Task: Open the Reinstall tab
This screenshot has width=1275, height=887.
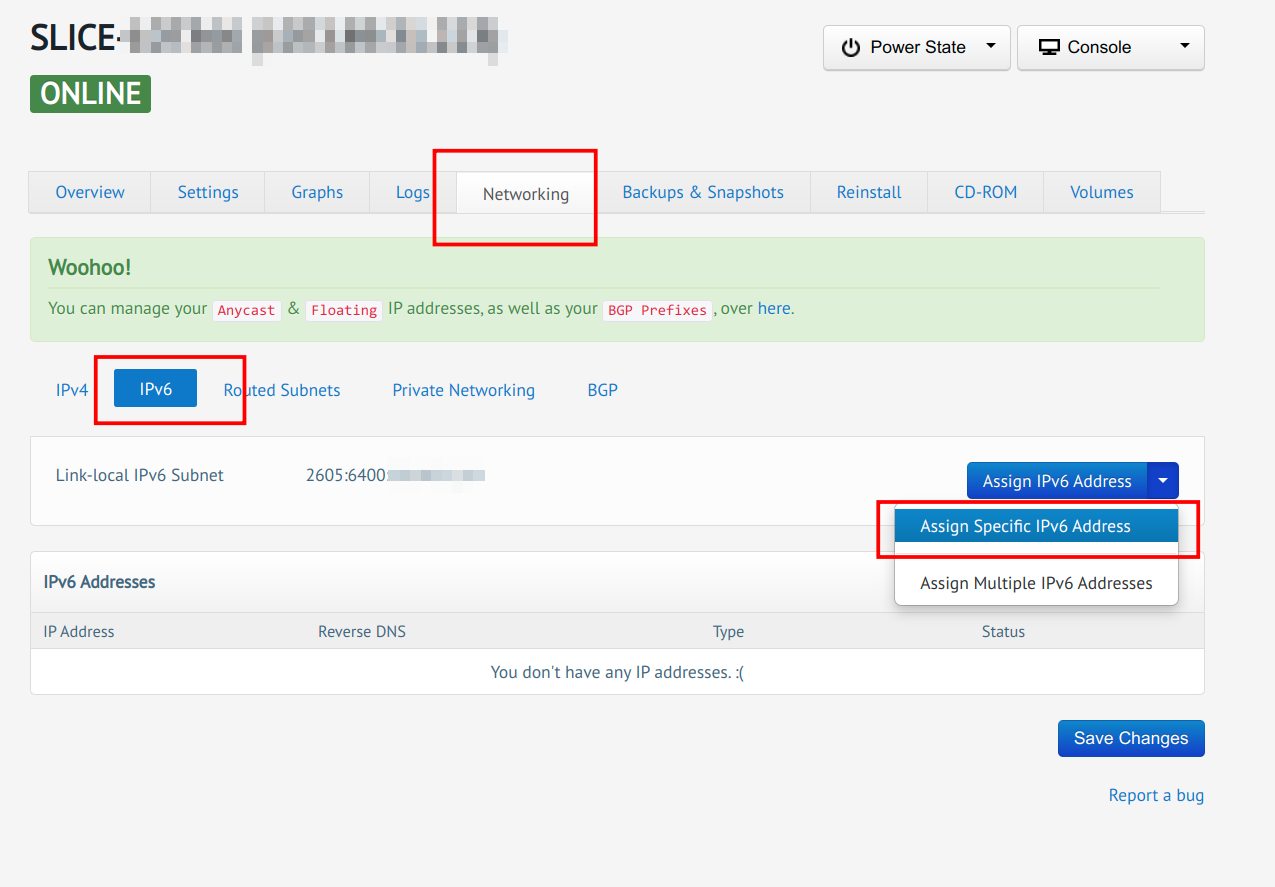Action: [x=869, y=192]
